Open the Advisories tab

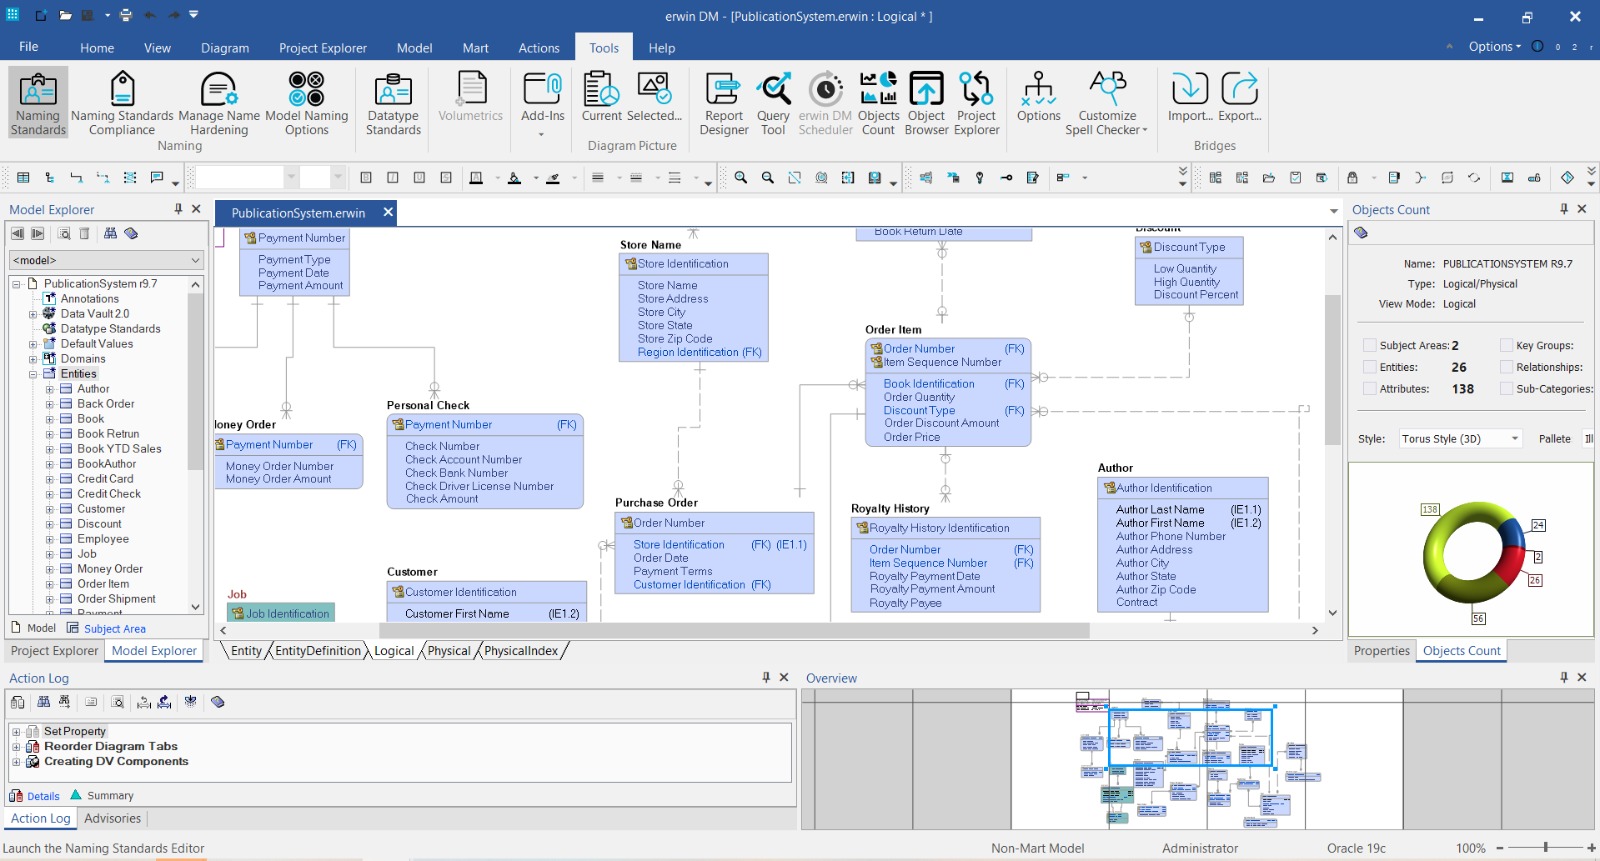[113, 818]
